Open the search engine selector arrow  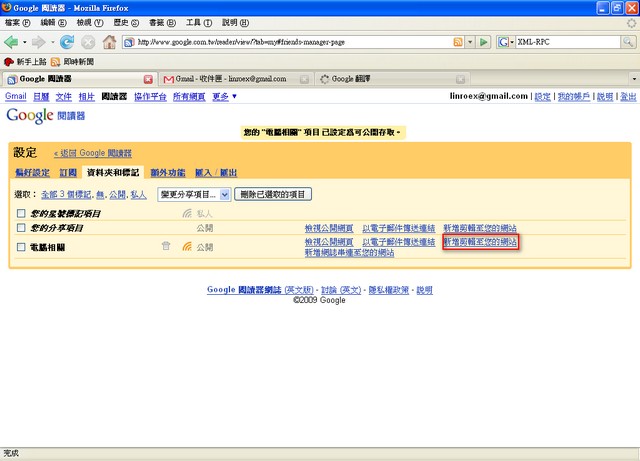click(x=512, y=42)
